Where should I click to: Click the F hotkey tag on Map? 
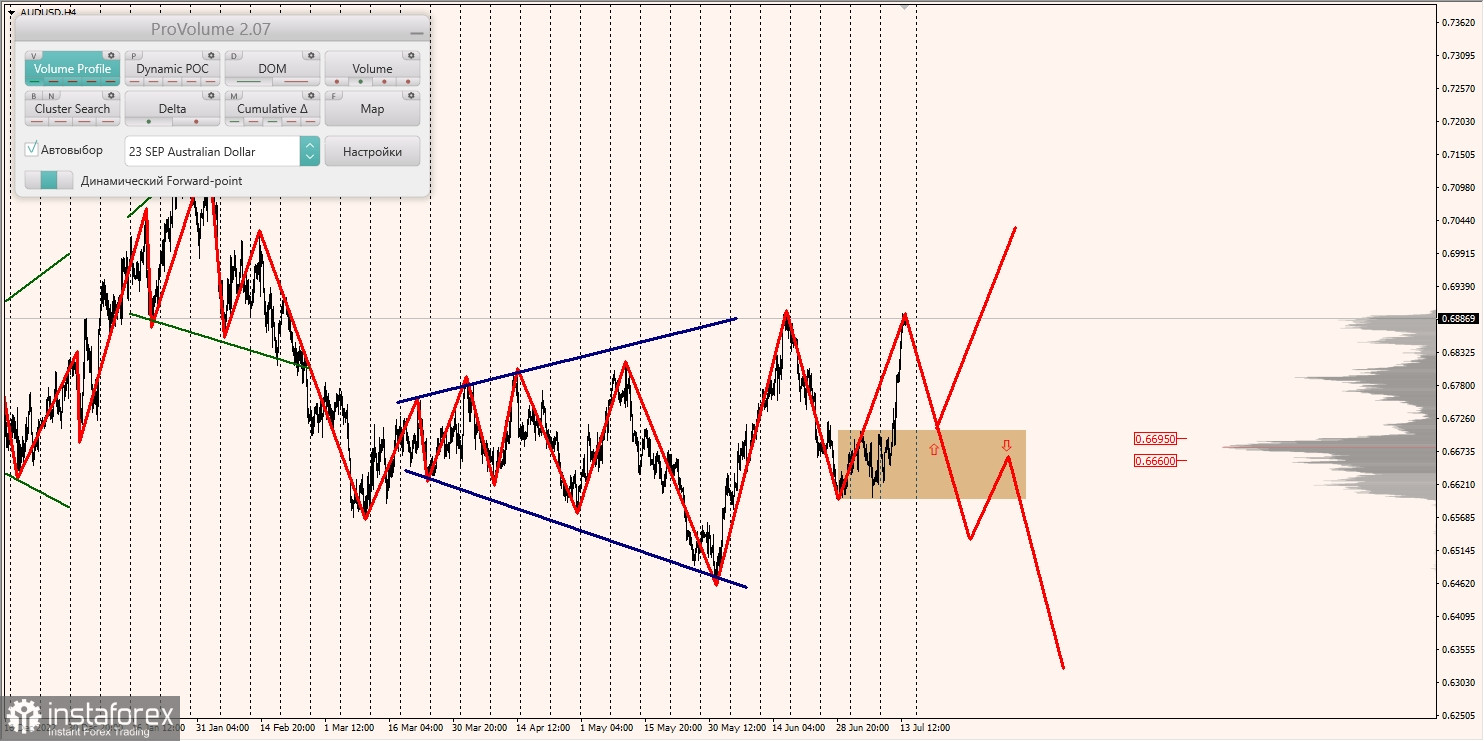click(x=335, y=96)
